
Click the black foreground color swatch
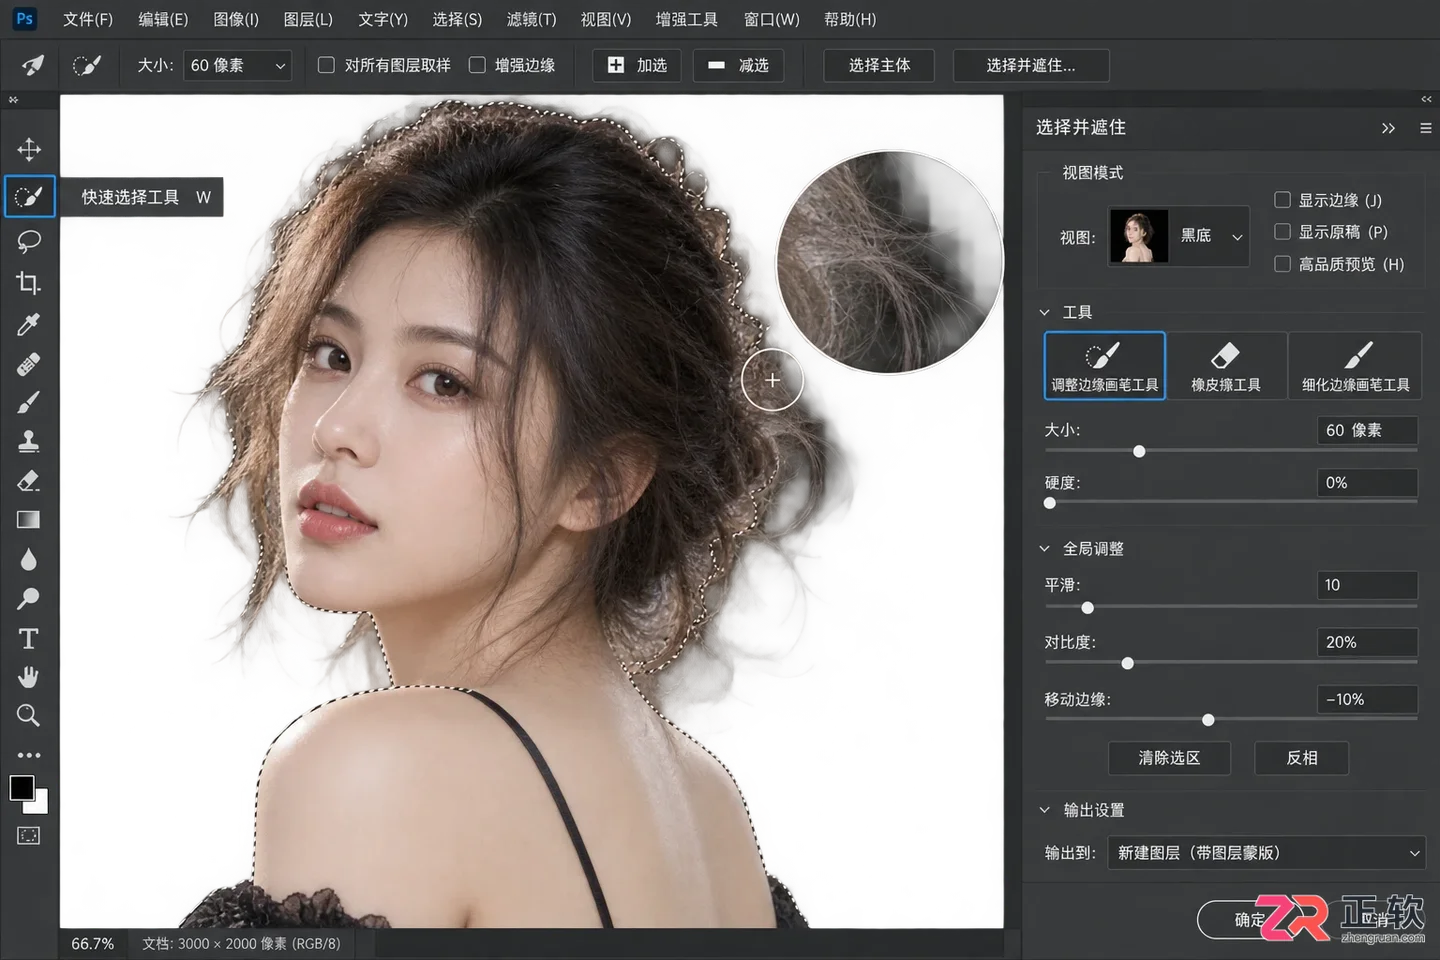click(x=21, y=787)
